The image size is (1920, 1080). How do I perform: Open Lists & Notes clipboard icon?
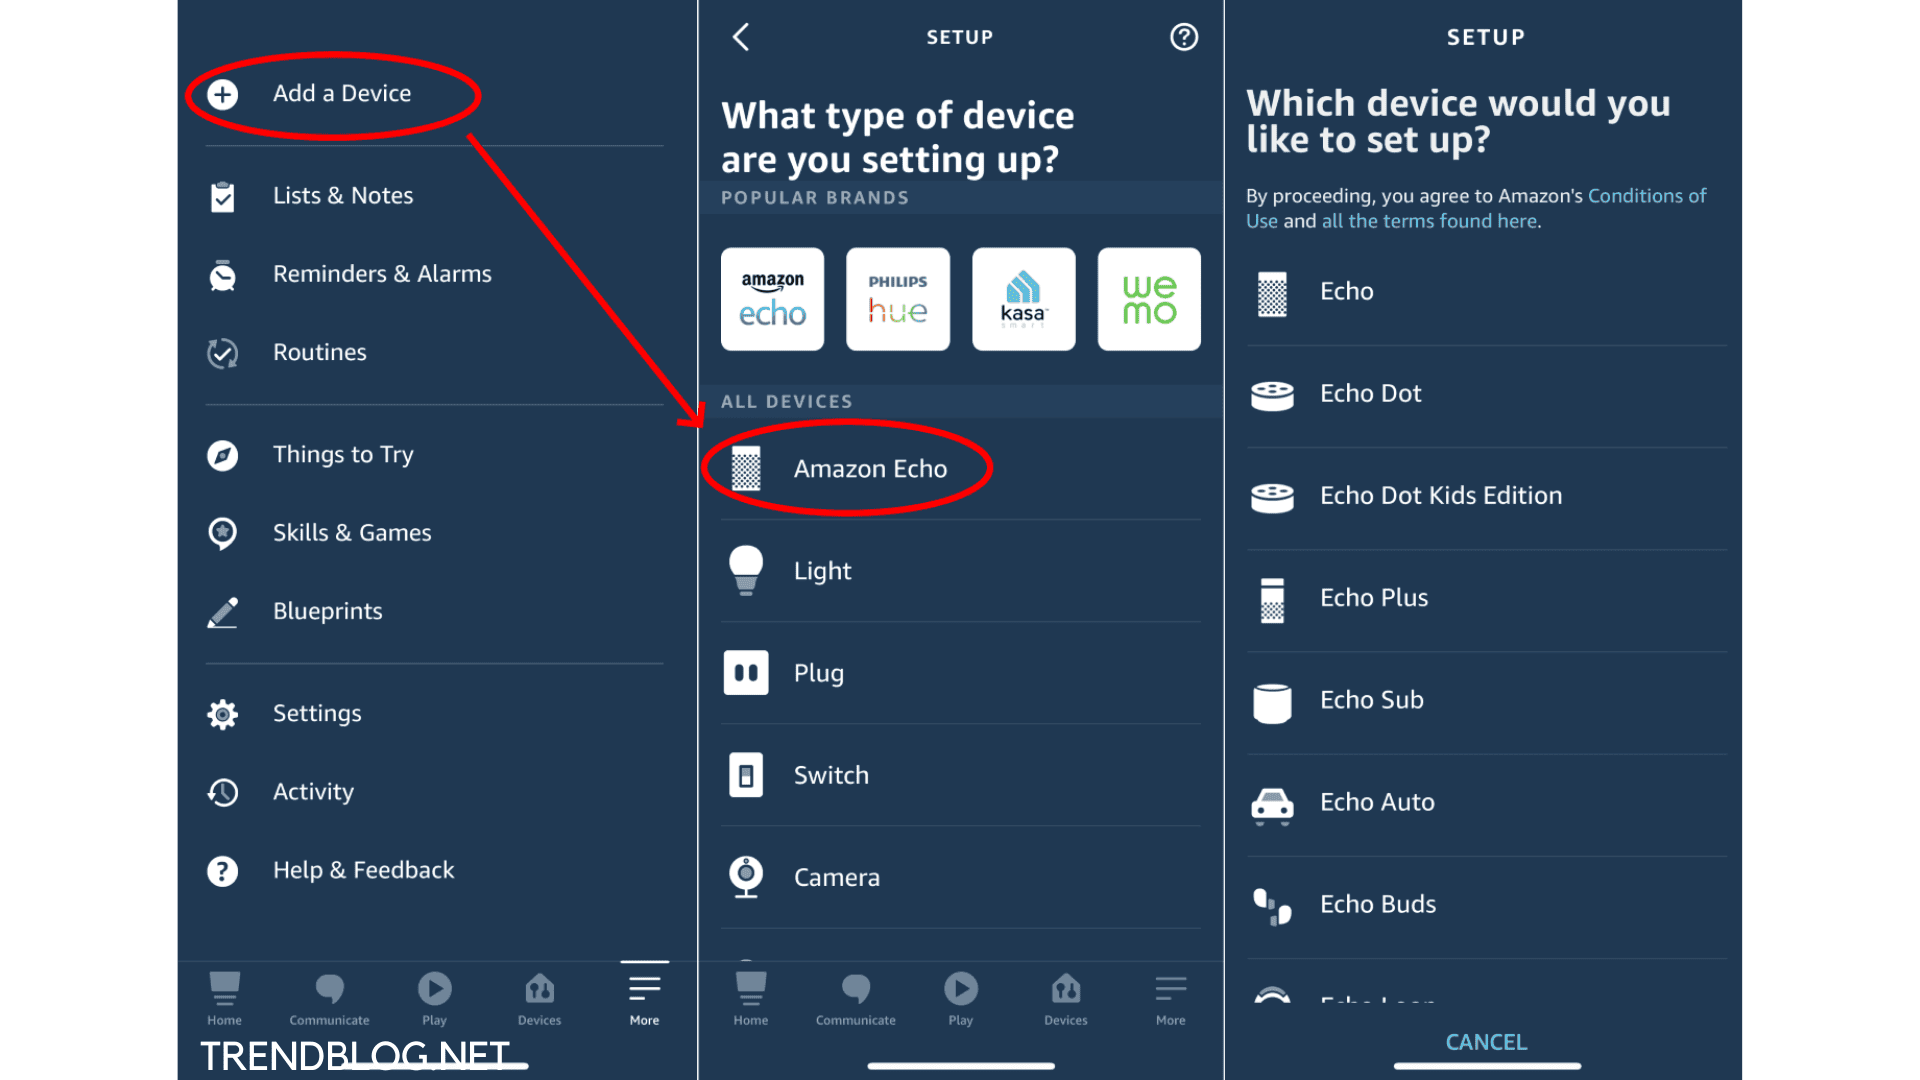pyautogui.click(x=222, y=197)
